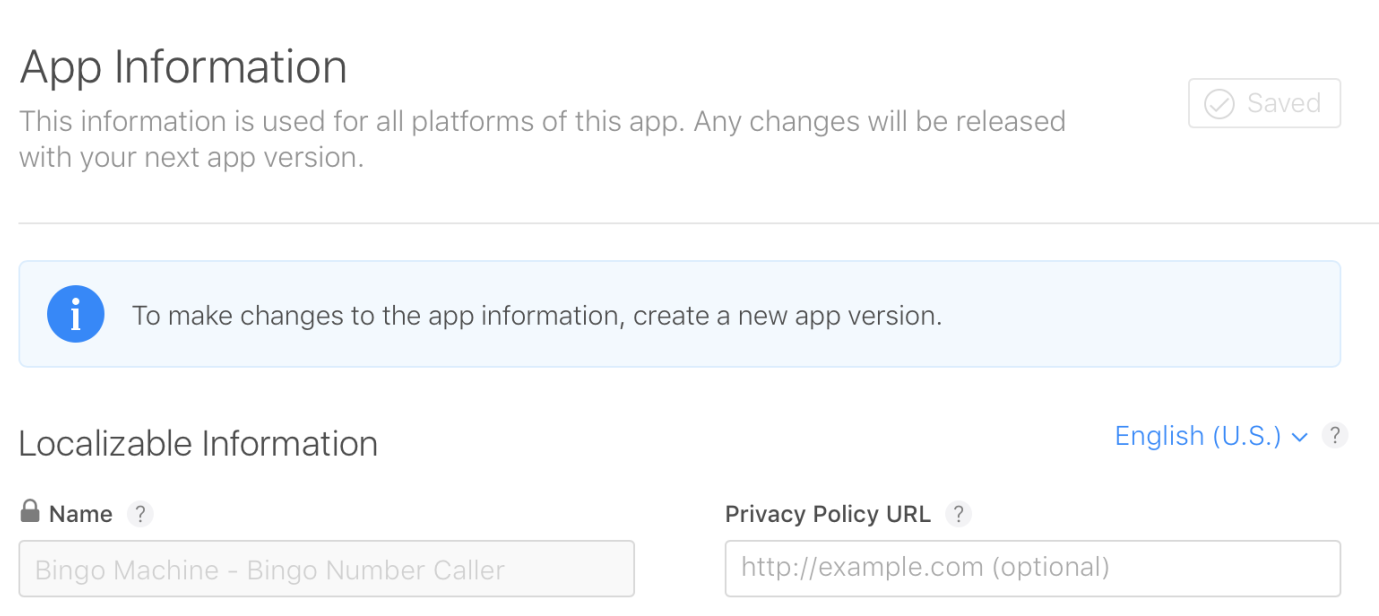Click the locked Name field showing Bingo Machine

(x=326, y=569)
